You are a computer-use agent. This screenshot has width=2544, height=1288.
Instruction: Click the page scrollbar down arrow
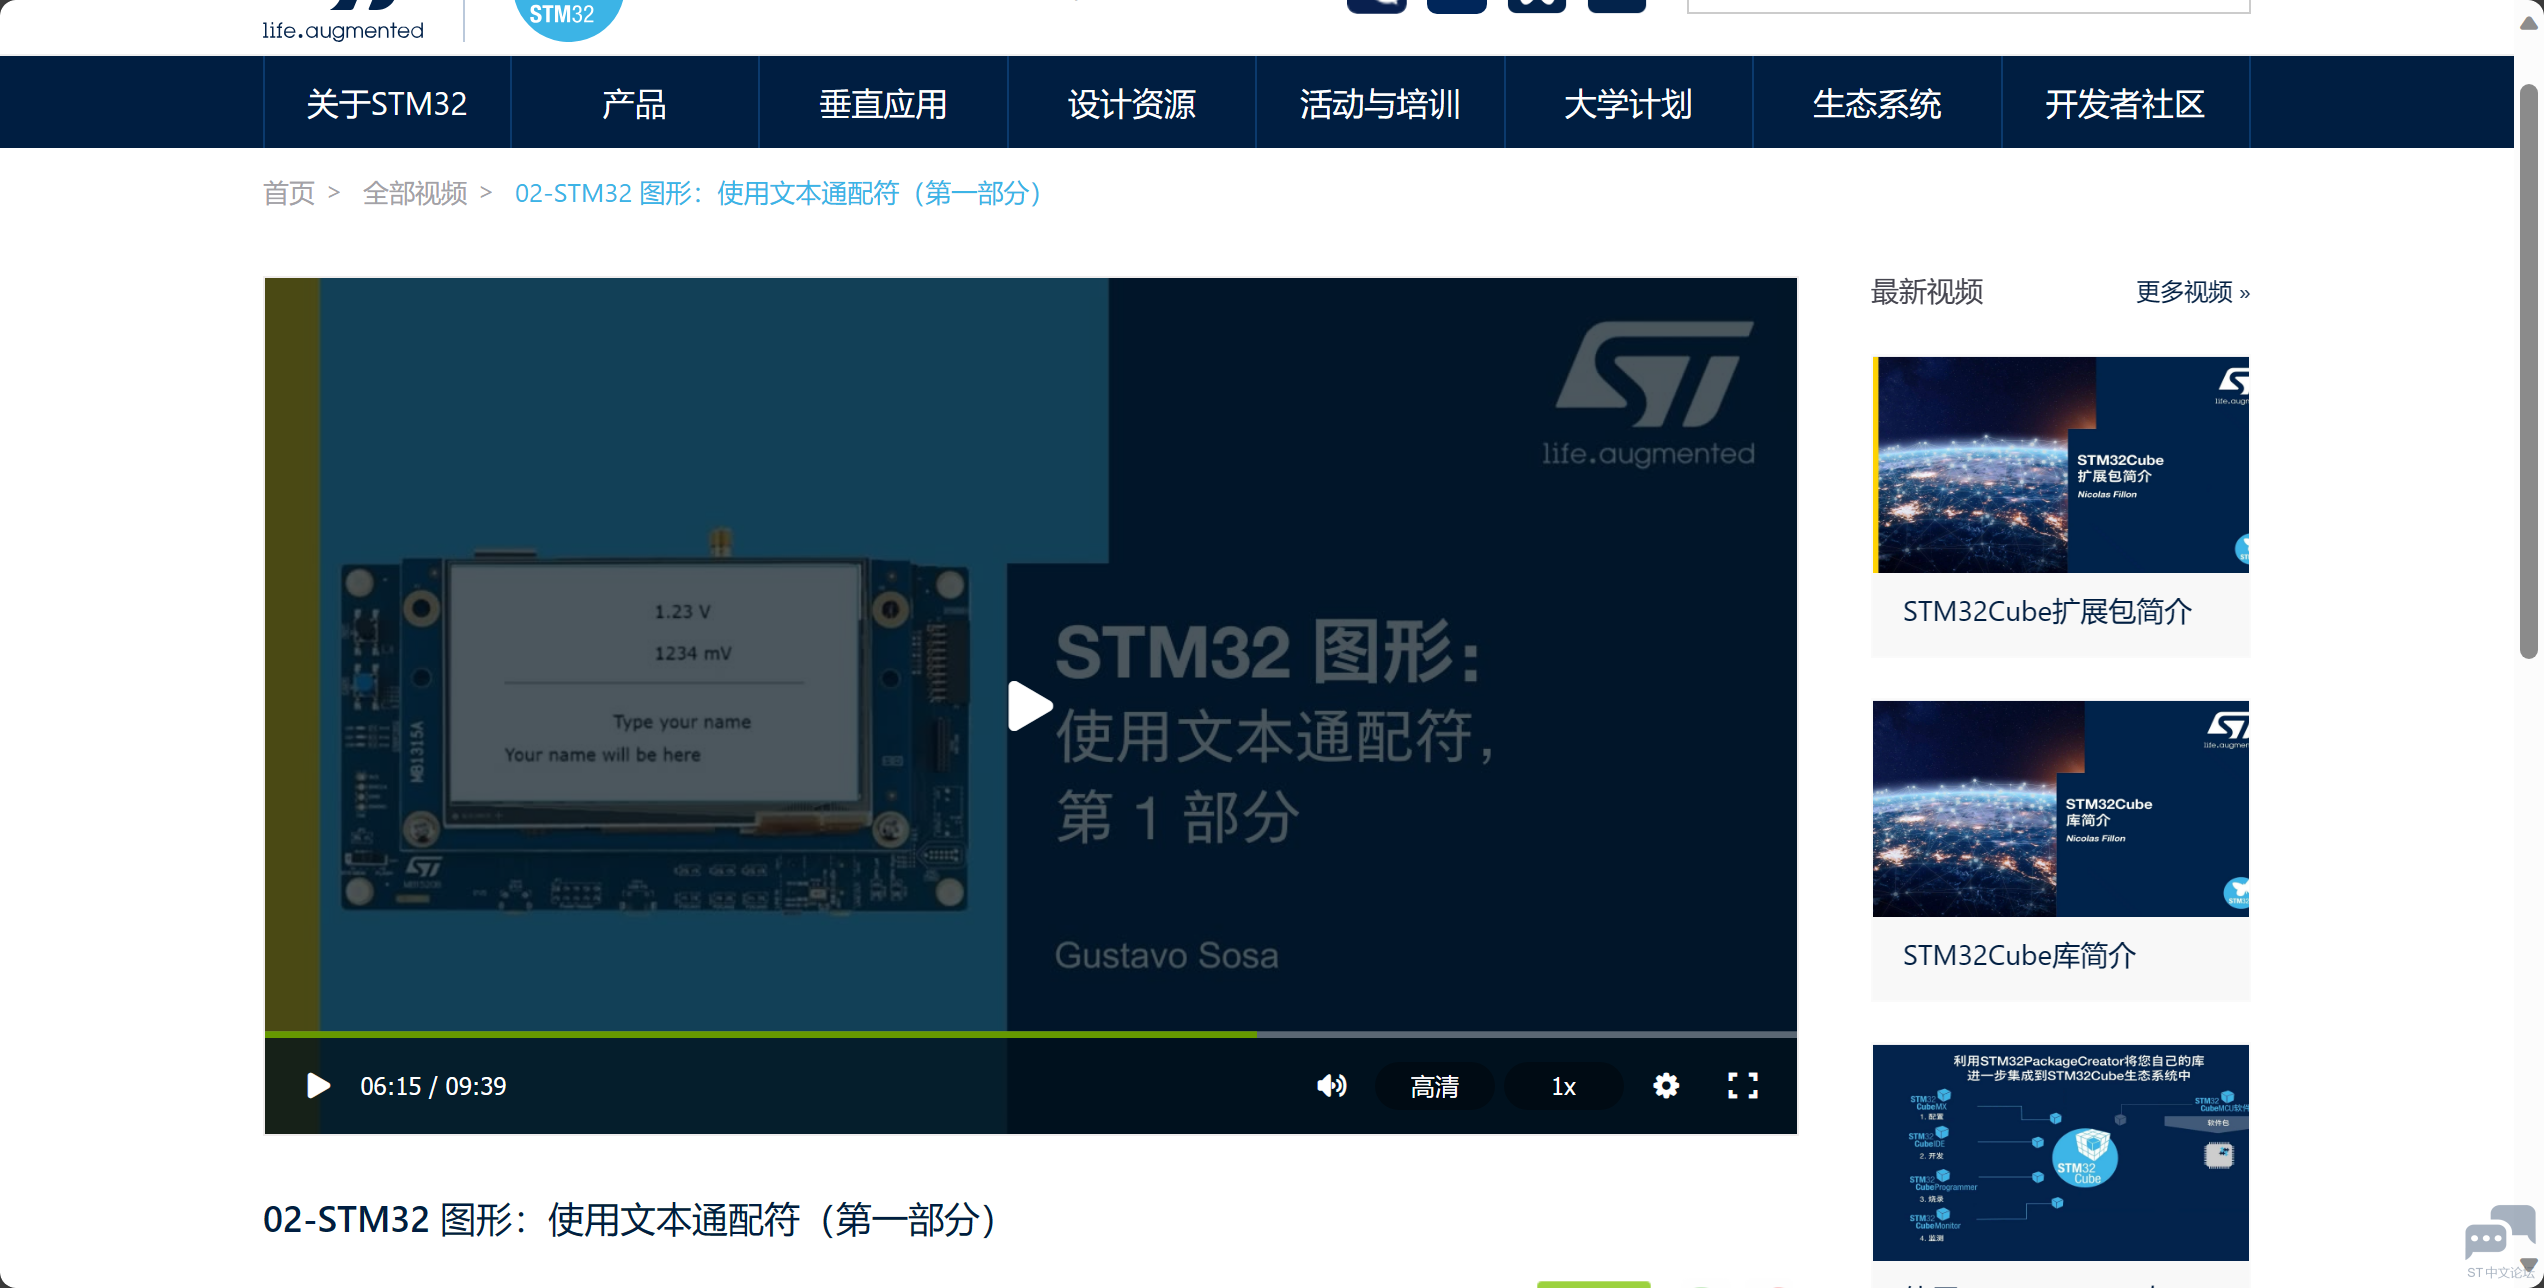[2529, 1265]
